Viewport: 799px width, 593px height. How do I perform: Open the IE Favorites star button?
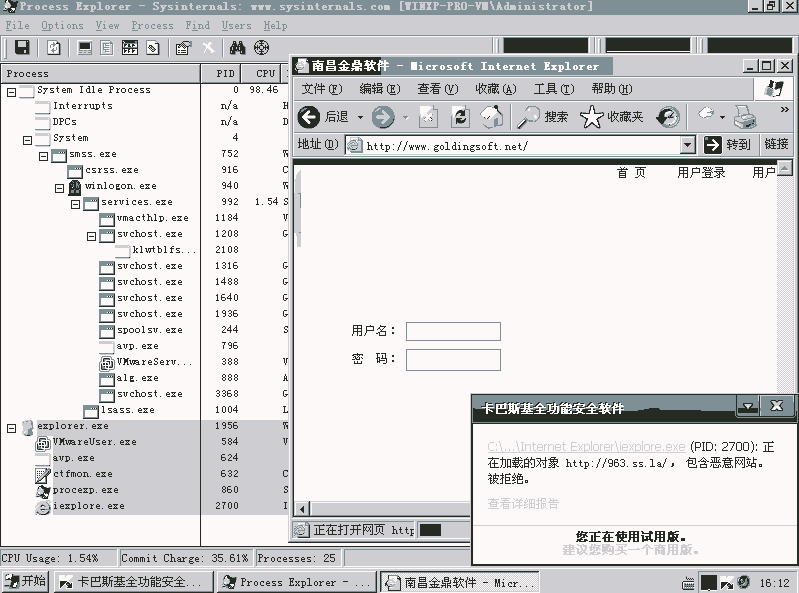coord(611,117)
